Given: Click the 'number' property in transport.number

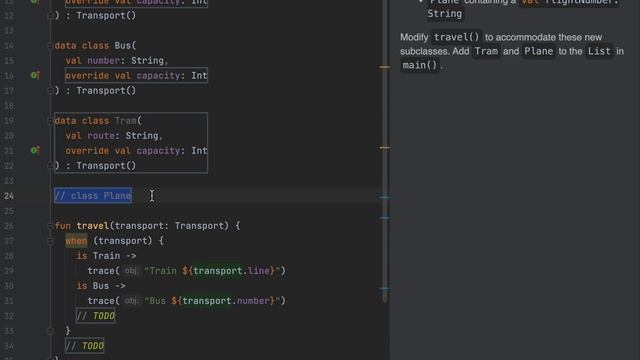Looking at the screenshot, I should point(253,301).
